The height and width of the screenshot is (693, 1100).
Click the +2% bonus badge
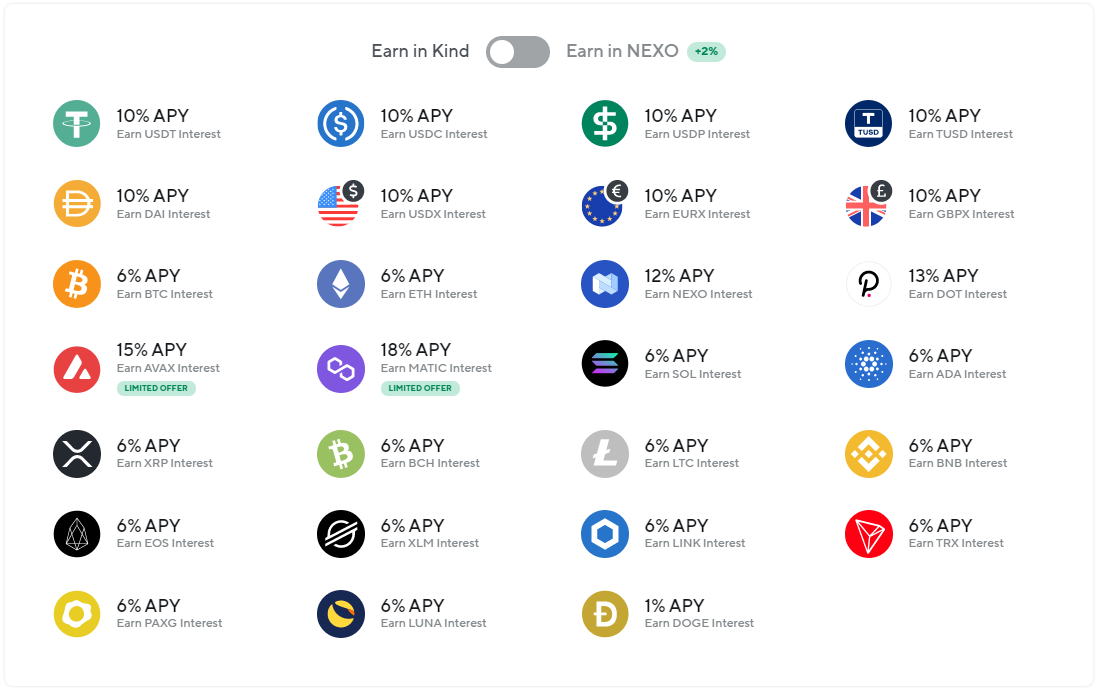point(706,52)
